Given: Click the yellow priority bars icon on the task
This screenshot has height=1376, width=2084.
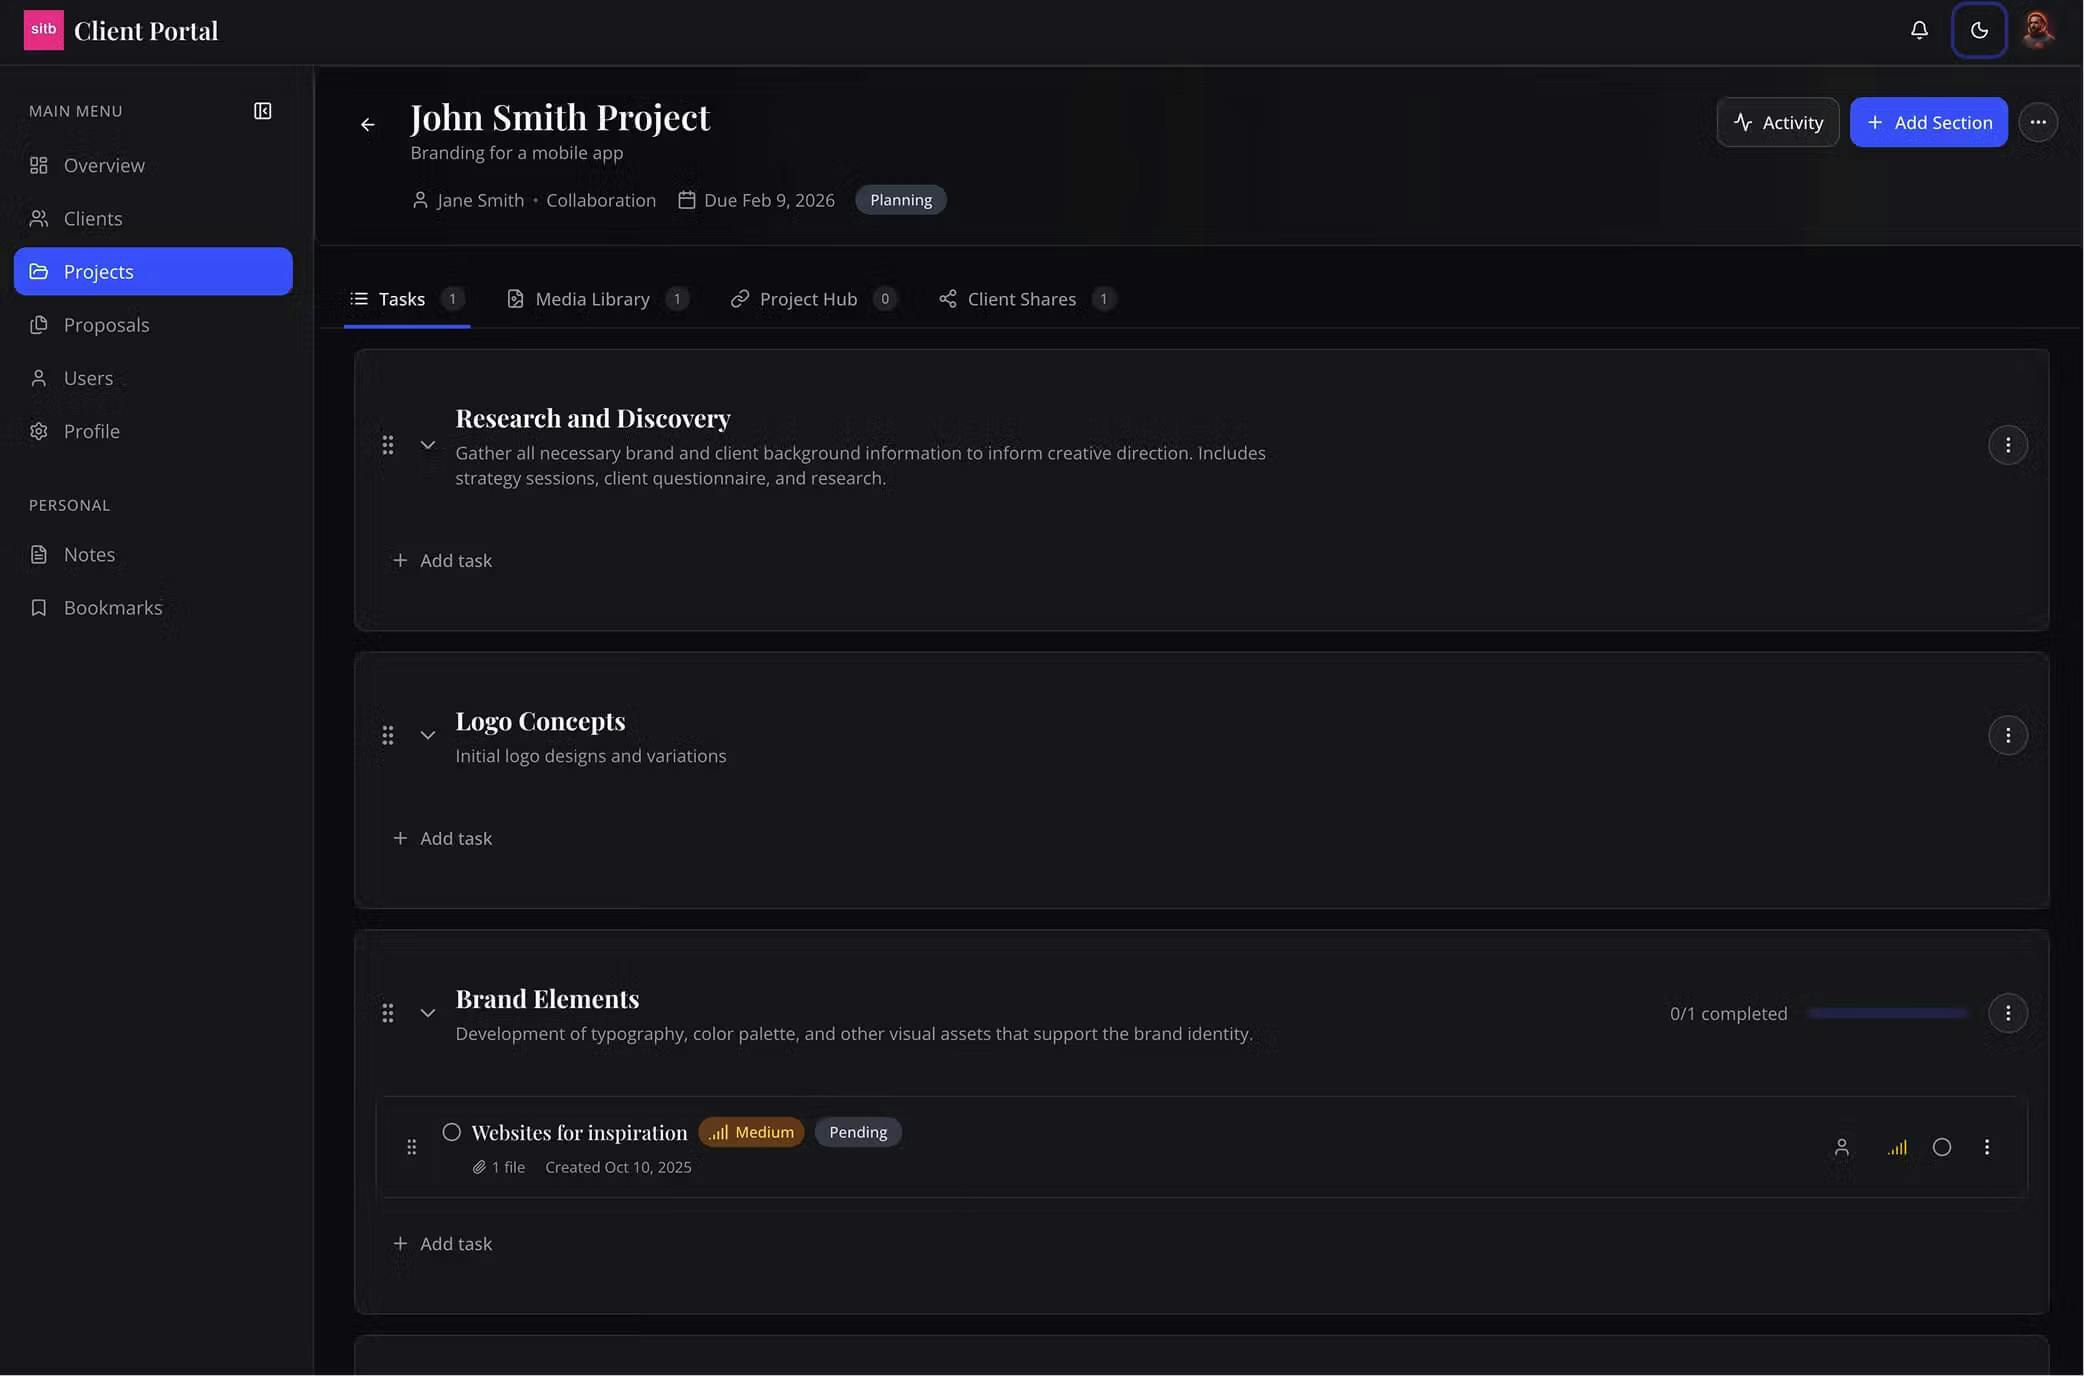Looking at the screenshot, I should click(x=1896, y=1147).
